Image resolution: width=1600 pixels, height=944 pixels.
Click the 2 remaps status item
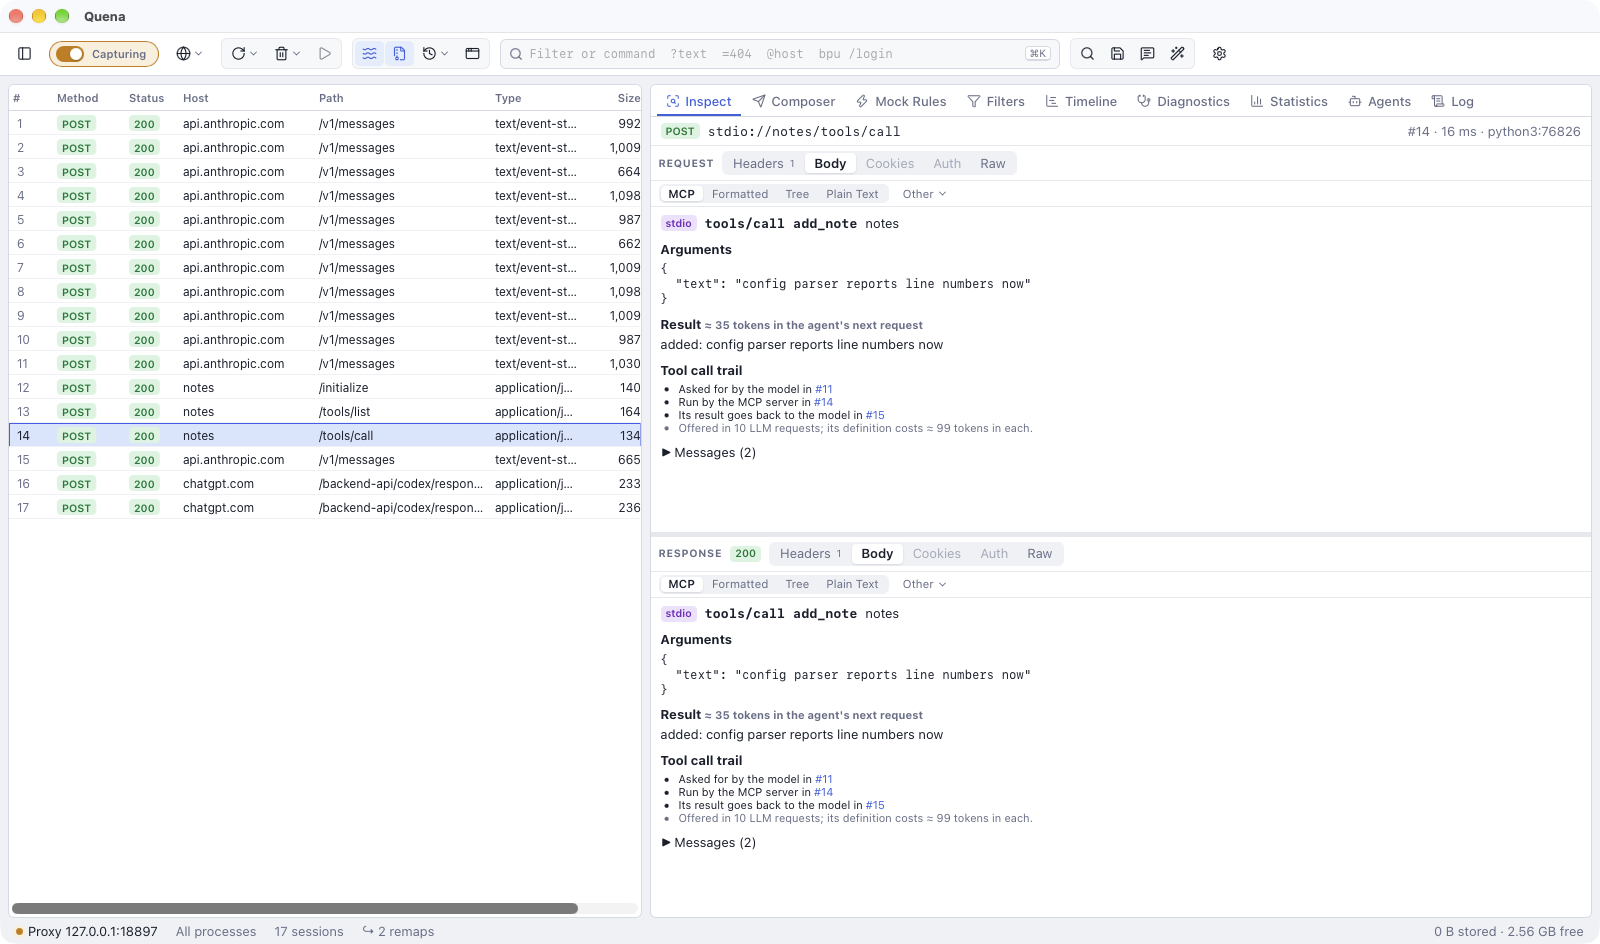[x=398, y=932]
